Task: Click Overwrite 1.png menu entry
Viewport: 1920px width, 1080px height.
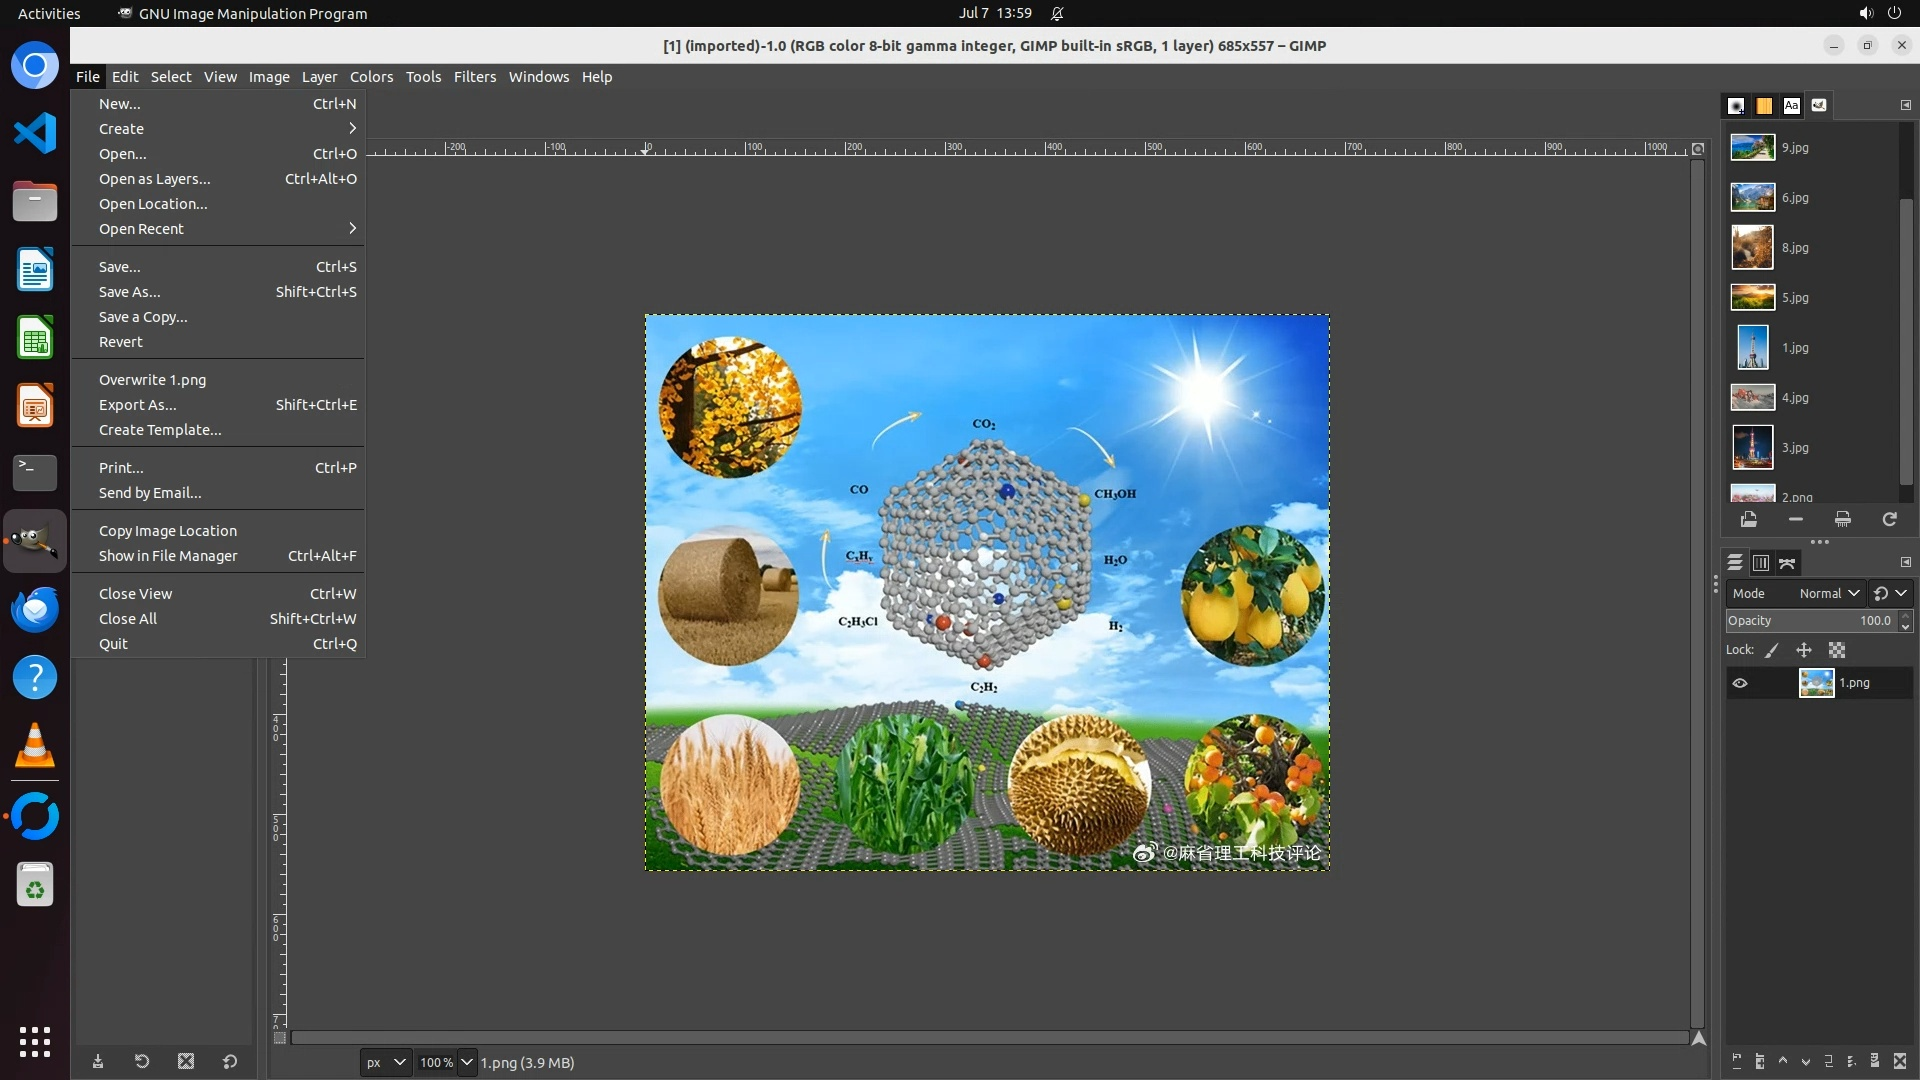Action: [152, 380]
